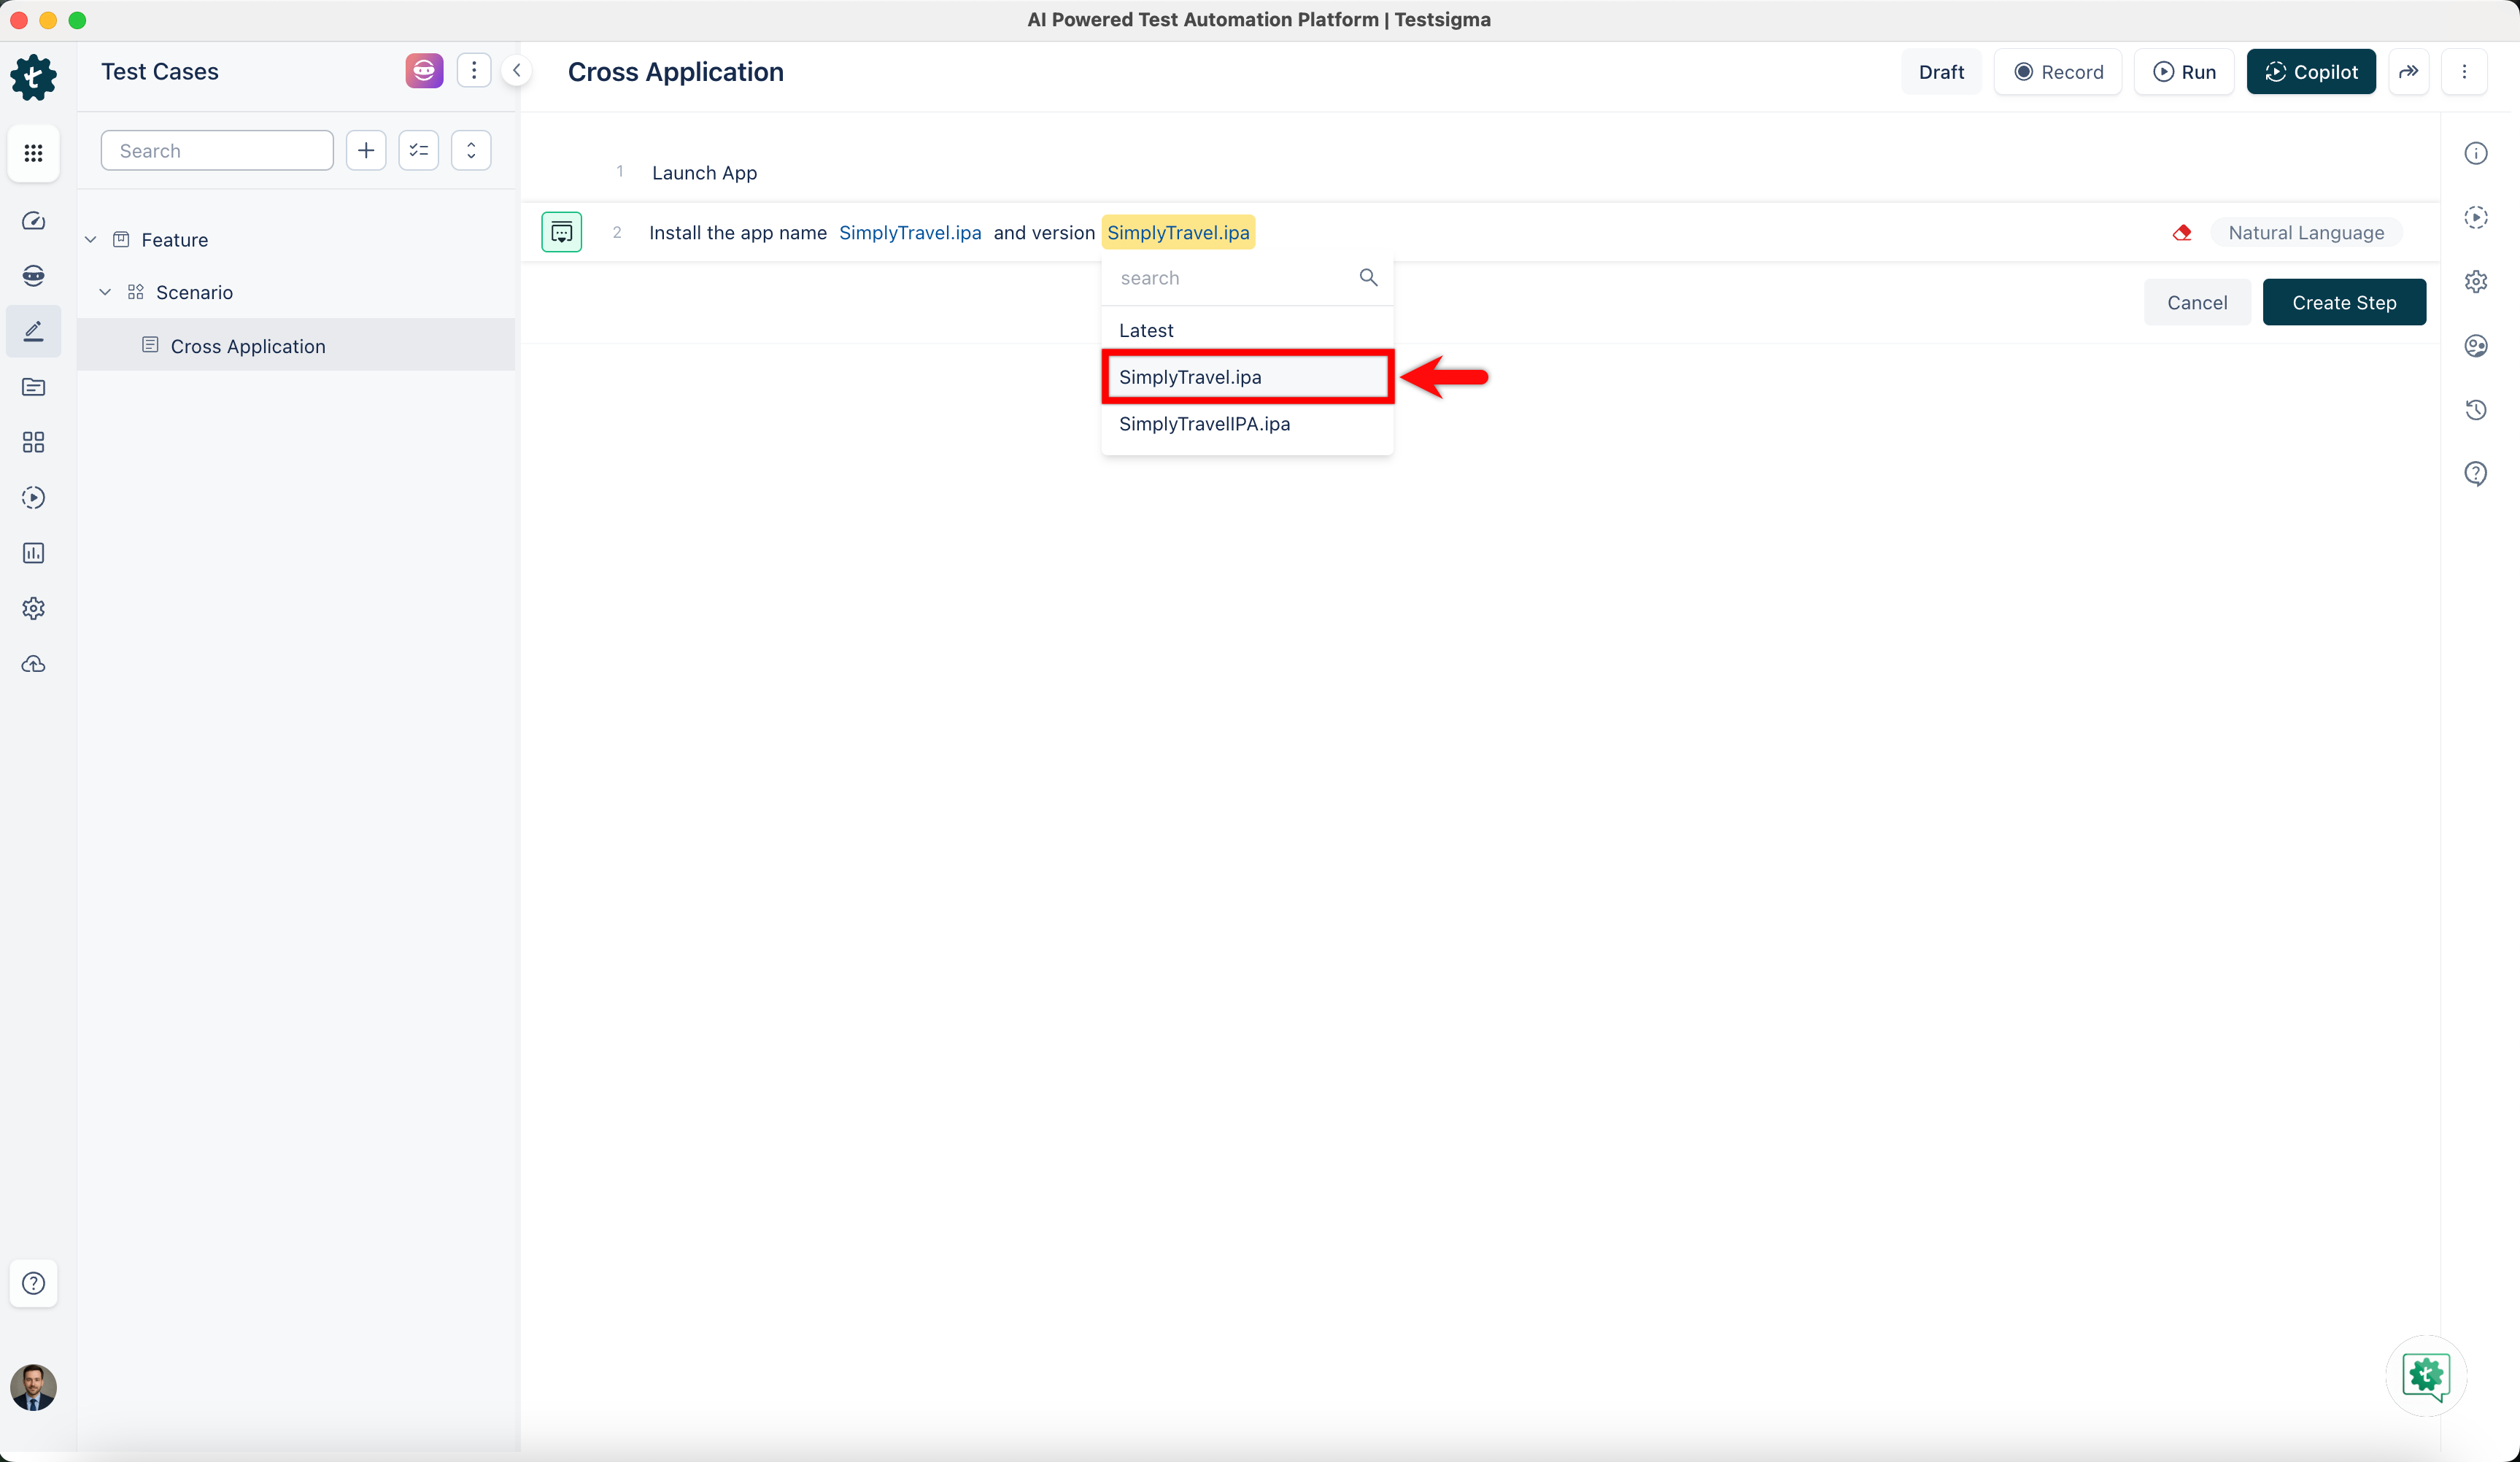Viewport: 2520px width, 1462px height.
Task: Select the test case editor pencil icon
Action: click(x=33, y=331)
